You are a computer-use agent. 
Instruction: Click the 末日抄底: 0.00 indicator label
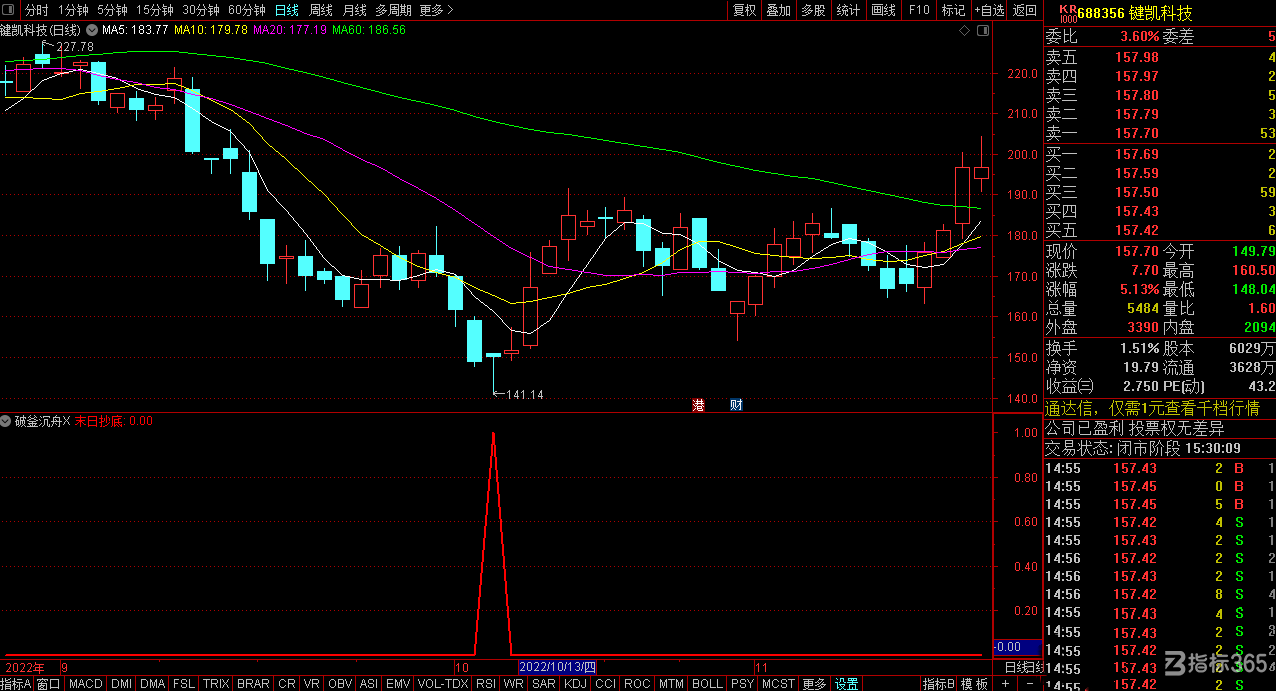[113, 421]
